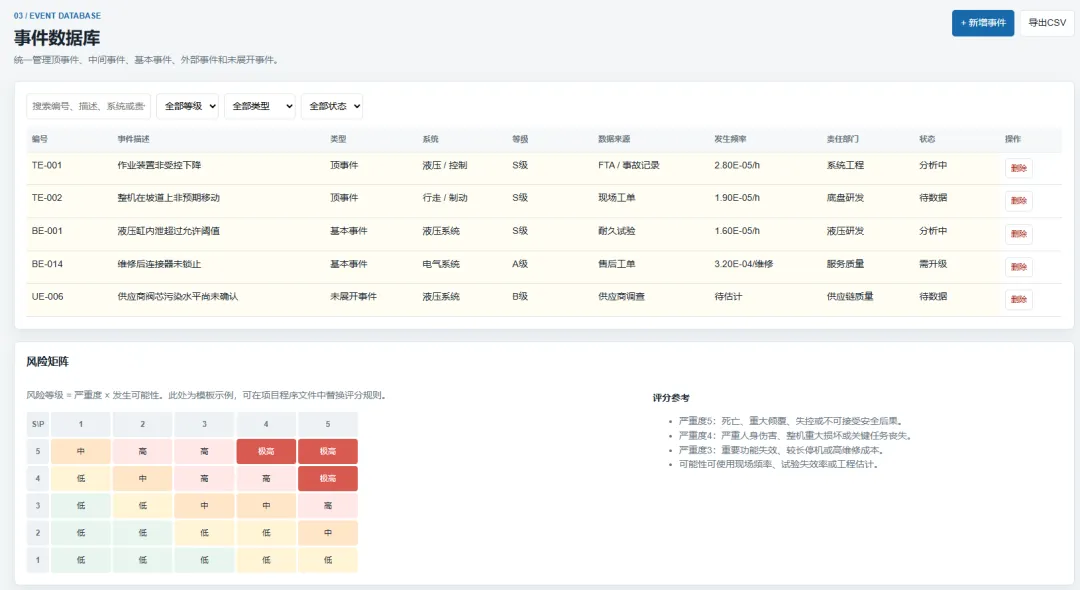Click the 发生频率 column header
This screenshot has height=590, width=1080.
pos(730,139)
